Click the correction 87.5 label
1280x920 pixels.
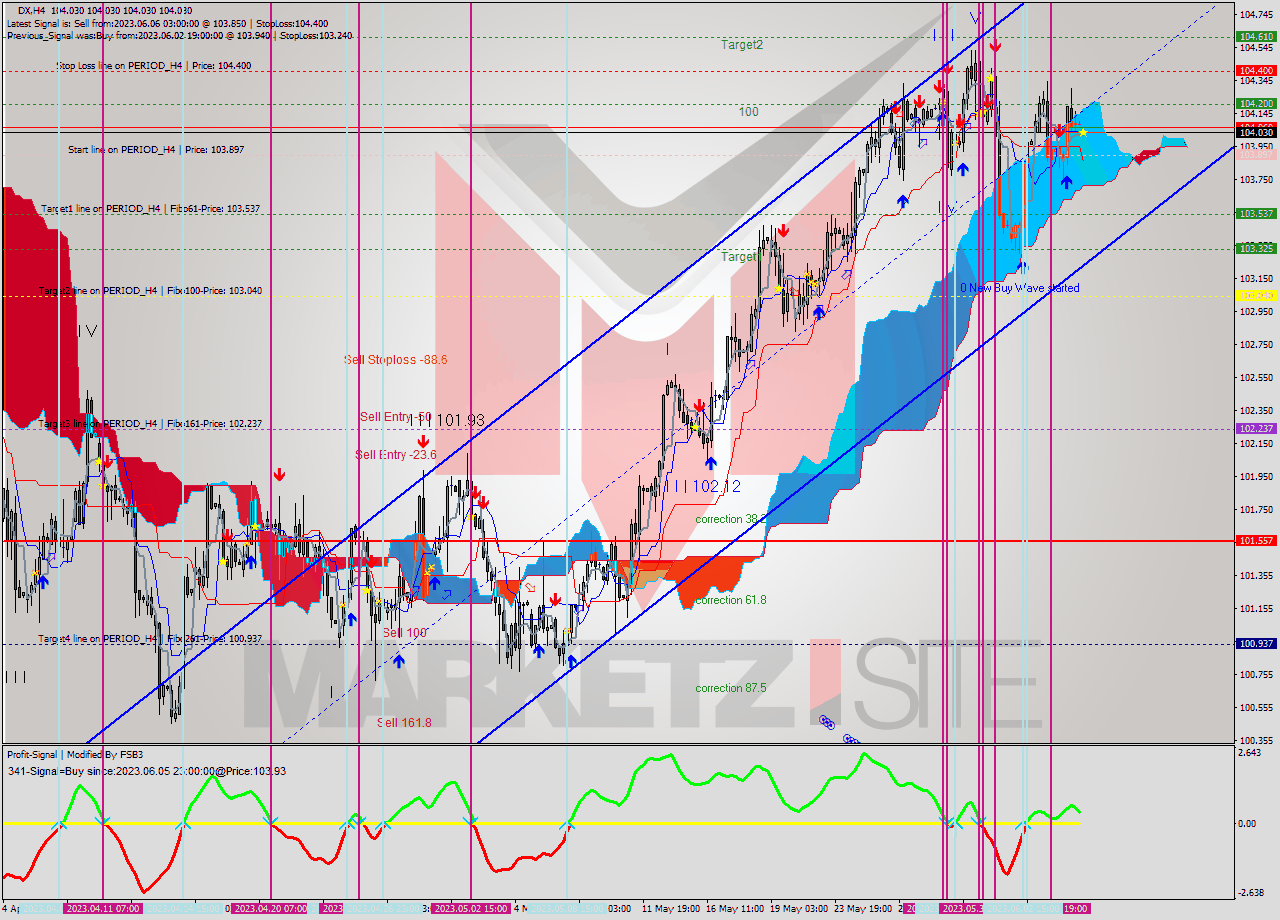pos(731,688)
